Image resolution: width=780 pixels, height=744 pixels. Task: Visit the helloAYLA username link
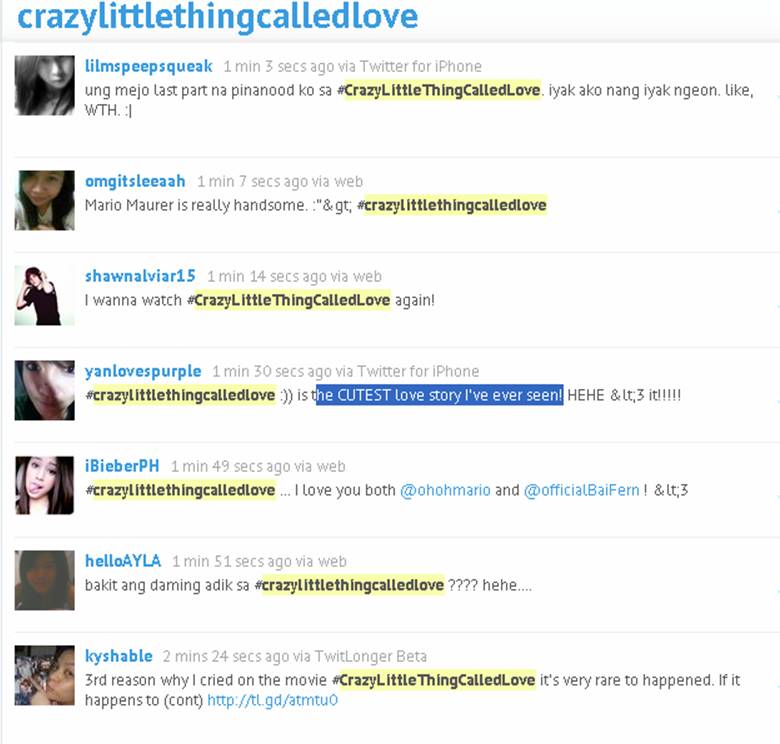click(123, 561)
